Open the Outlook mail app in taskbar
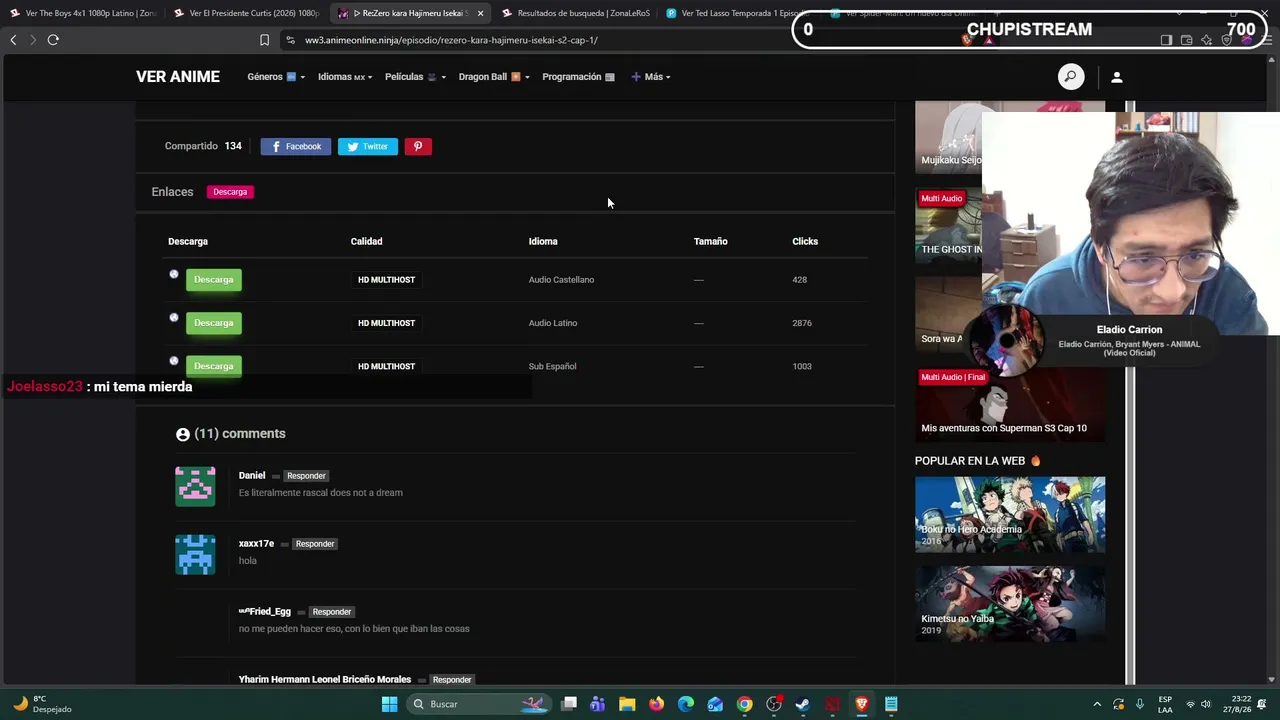 pyautogui.click(x=715, y=704)
